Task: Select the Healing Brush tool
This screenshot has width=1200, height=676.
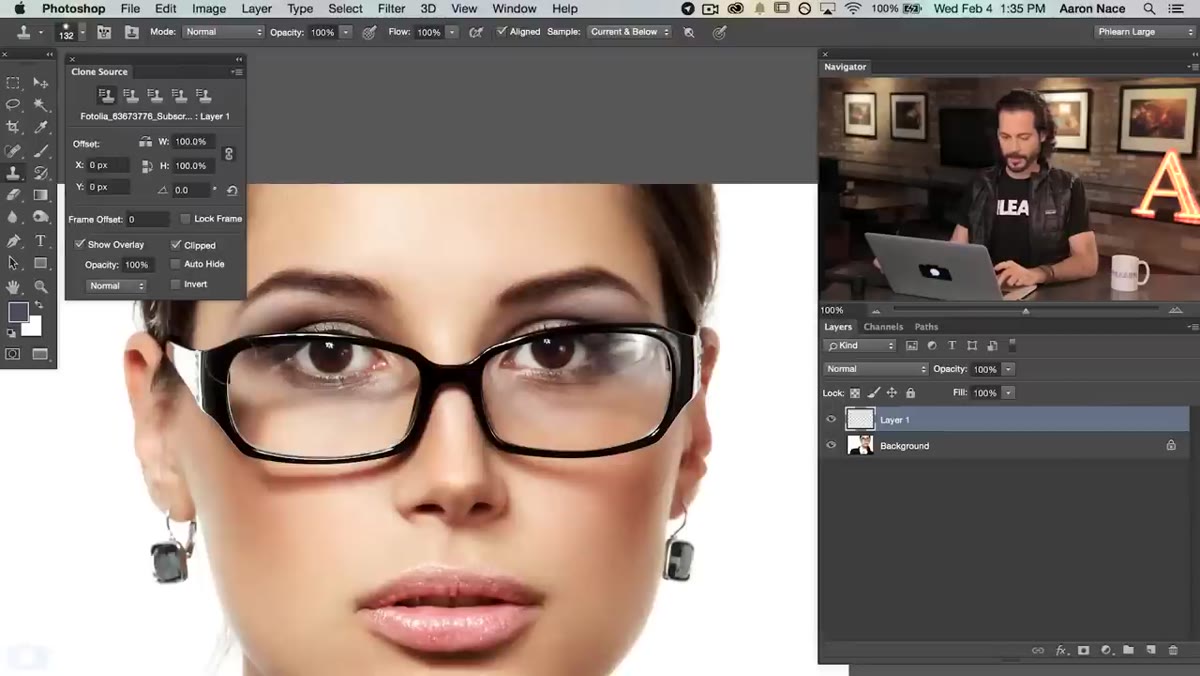Action: pyautogui.click(x=13, y=151)
